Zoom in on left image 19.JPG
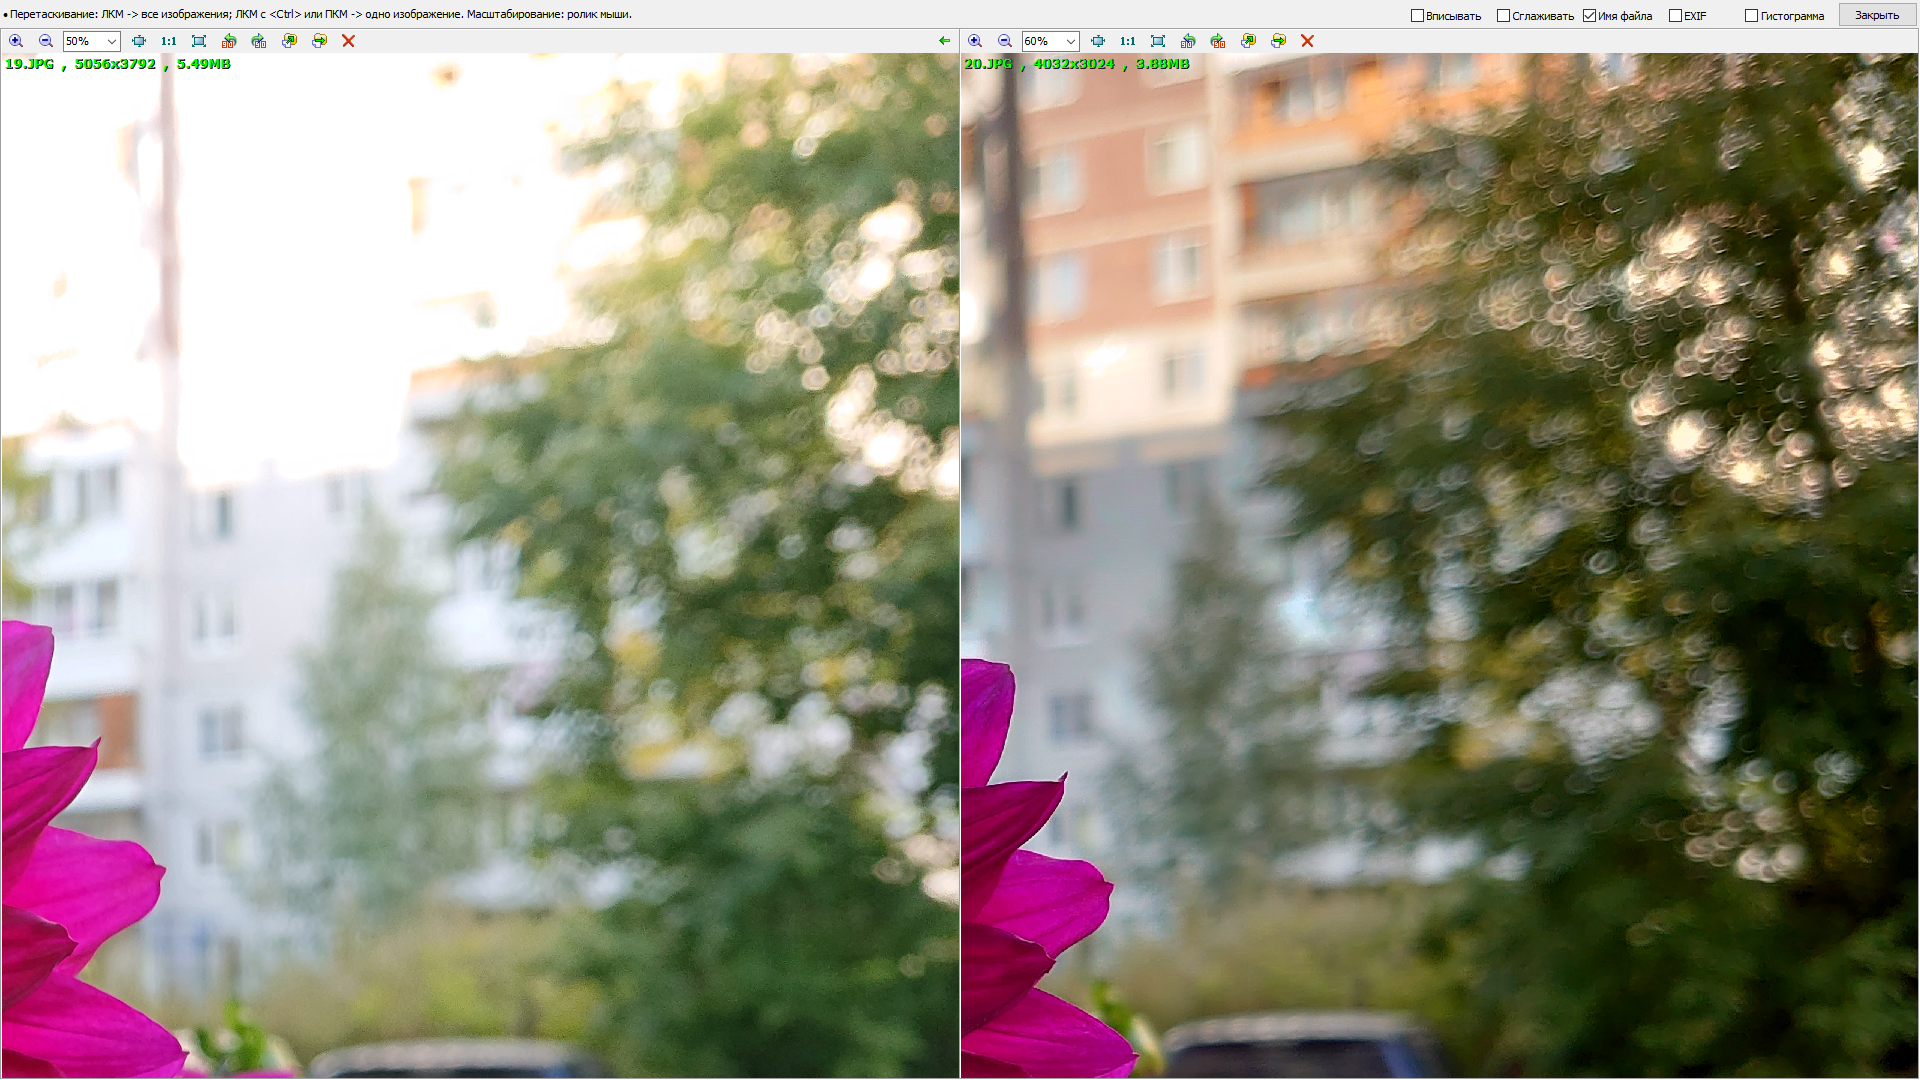The width and height of the screenshot is (1920, 1080). (x=16, y=41)
